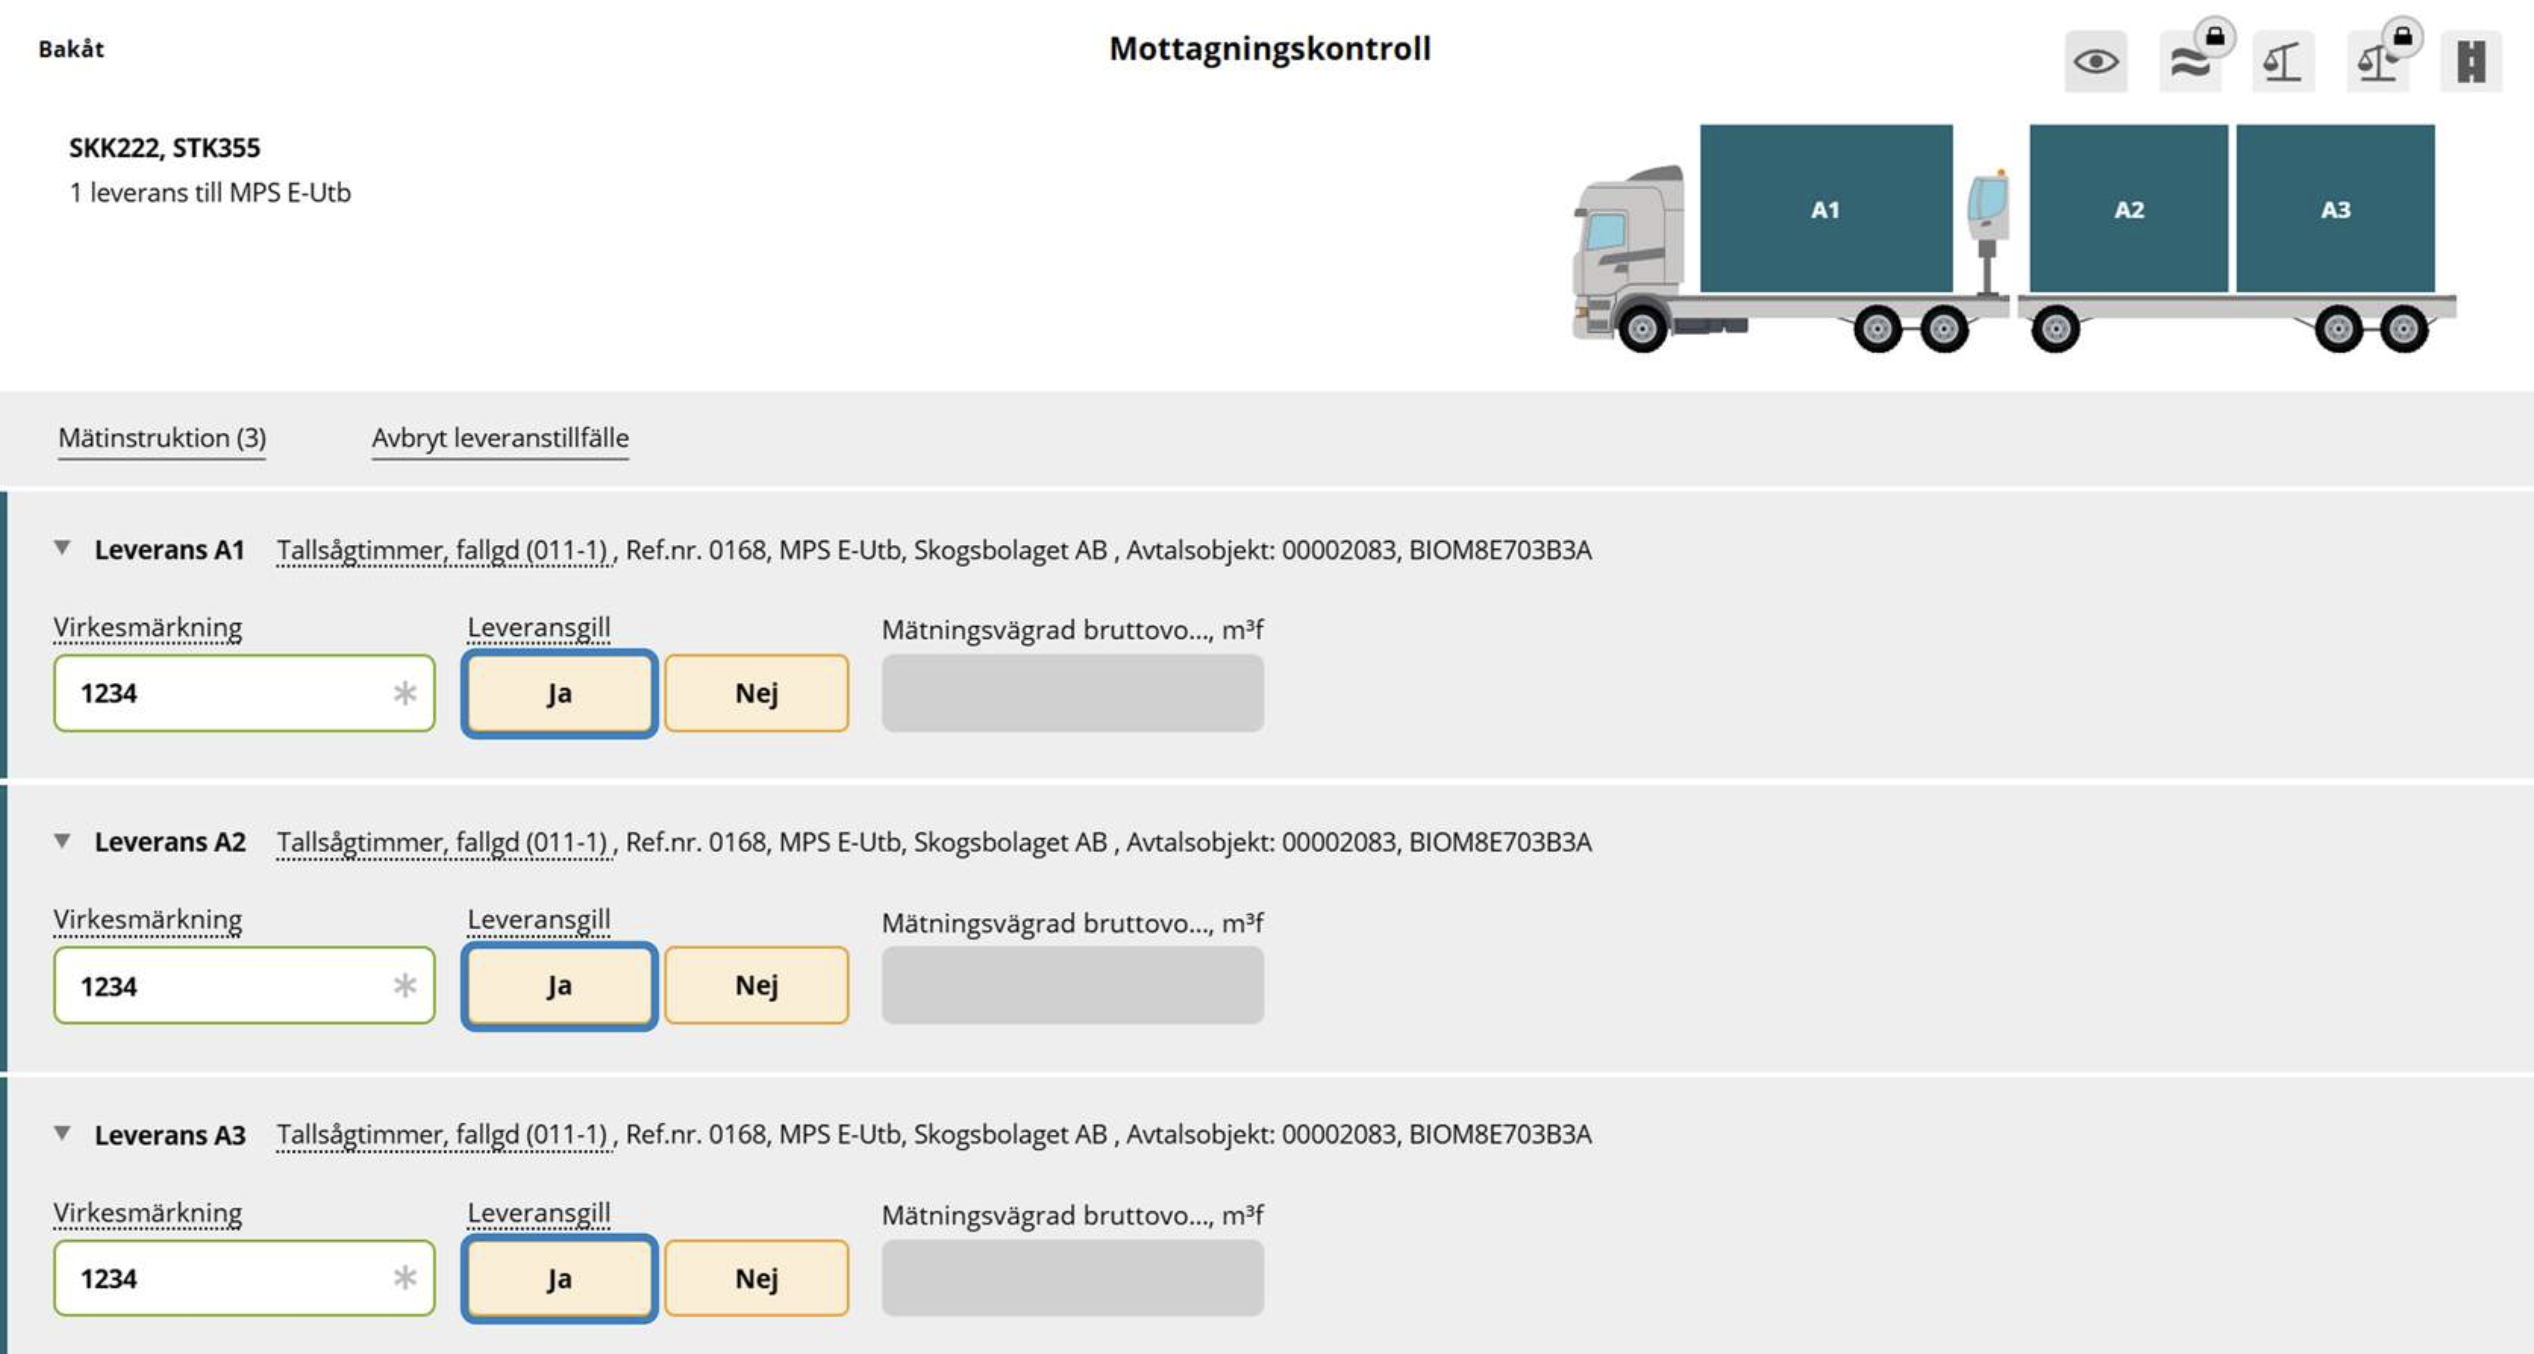Choose Ja for Leverans A1 Leveransgill
Image resolution: width=2534 pixels, height=1354 pixels.
click(x=559, y=693)
